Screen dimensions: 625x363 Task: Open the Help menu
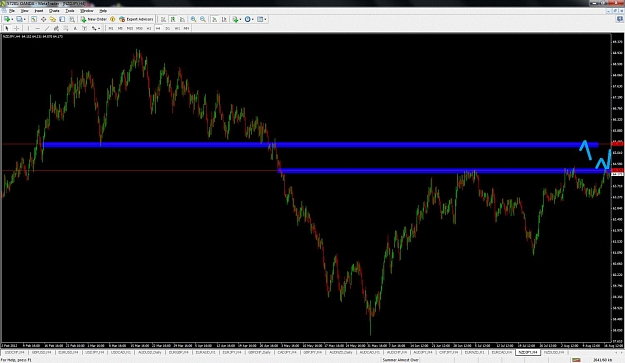tap(103, 11)
